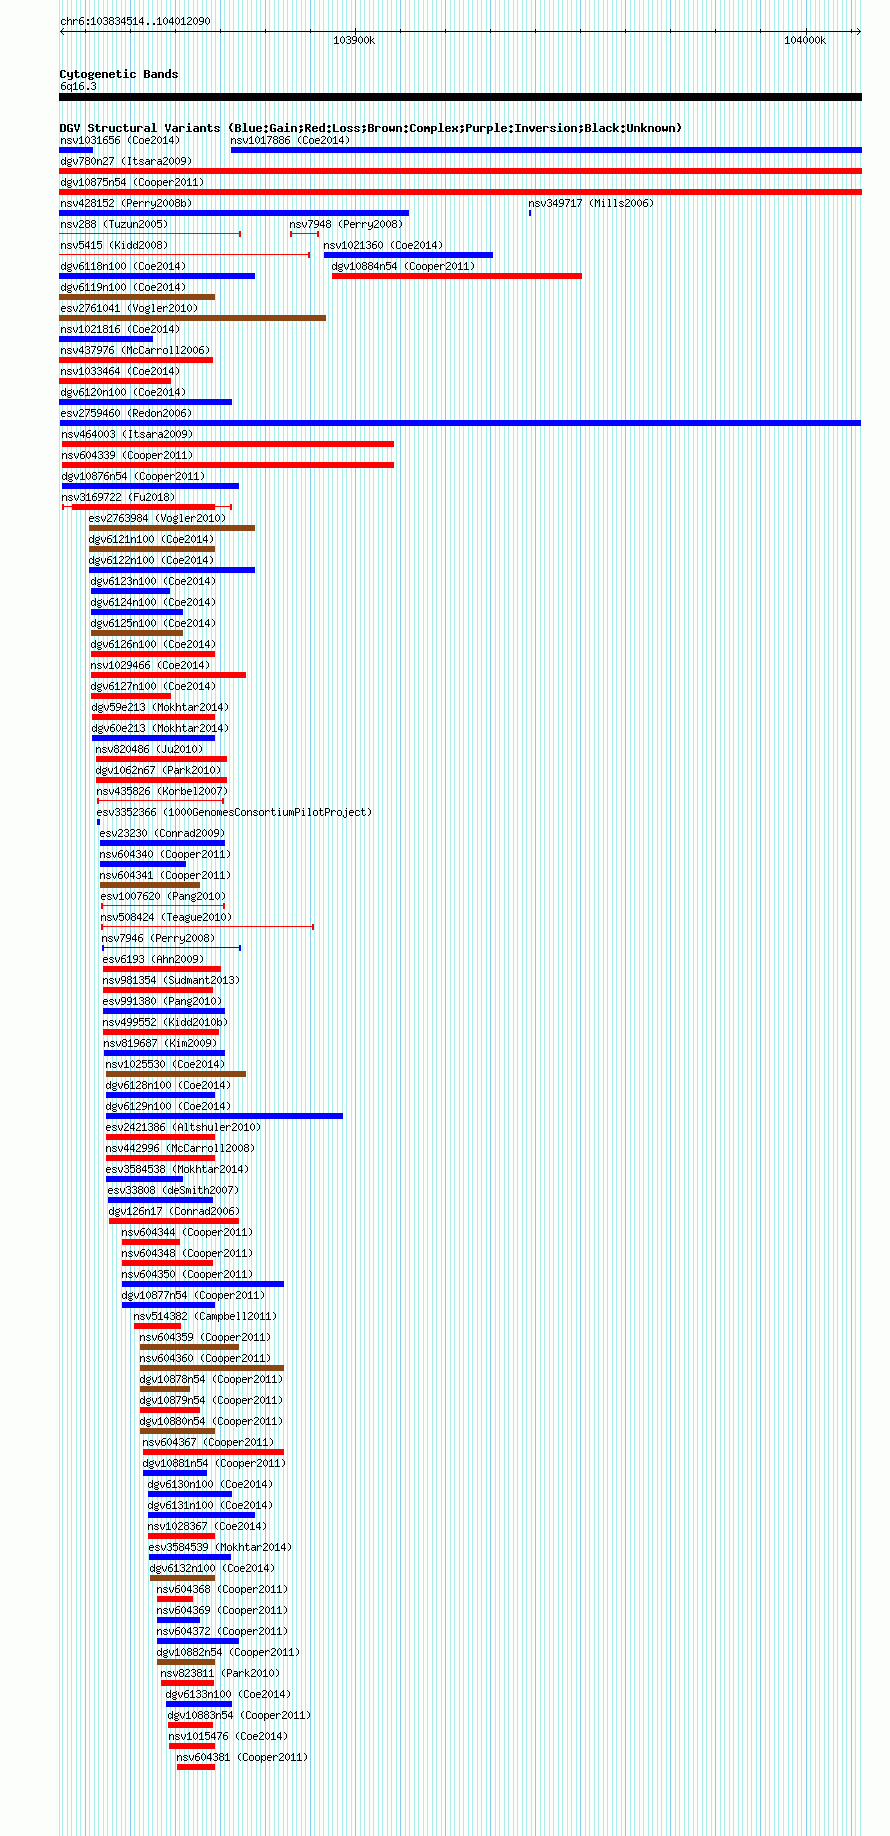Click dgv6121n100 (Coe2014) label

click(152, 540)
